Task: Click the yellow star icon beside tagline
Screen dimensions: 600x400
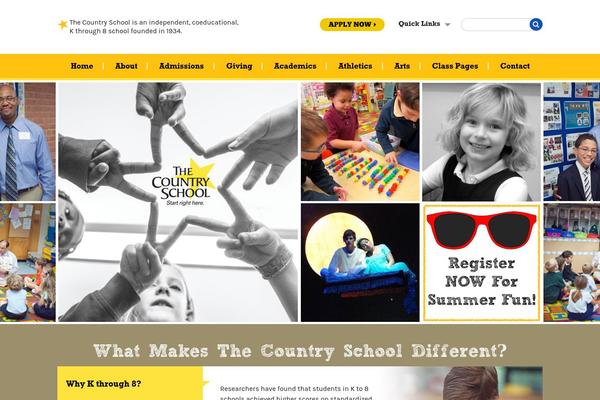Action: pos(63,24)
